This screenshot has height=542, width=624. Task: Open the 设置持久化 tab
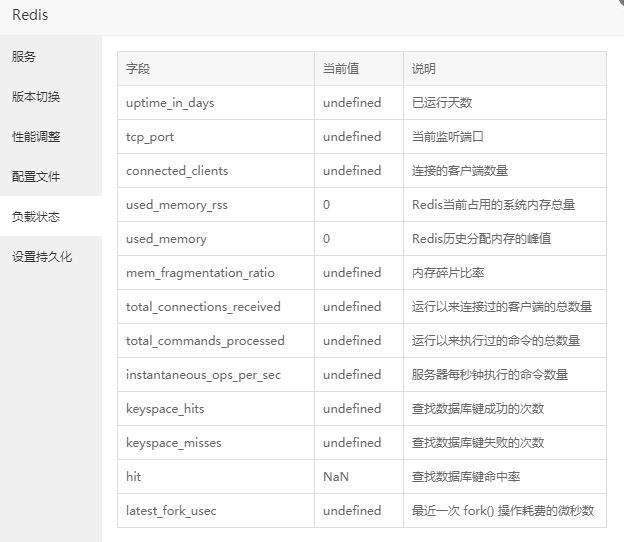coord(51,257)
